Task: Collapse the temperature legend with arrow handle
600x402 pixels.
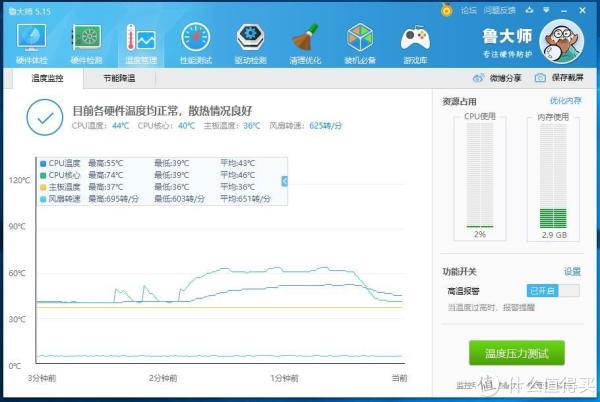Action: [284, 181]
